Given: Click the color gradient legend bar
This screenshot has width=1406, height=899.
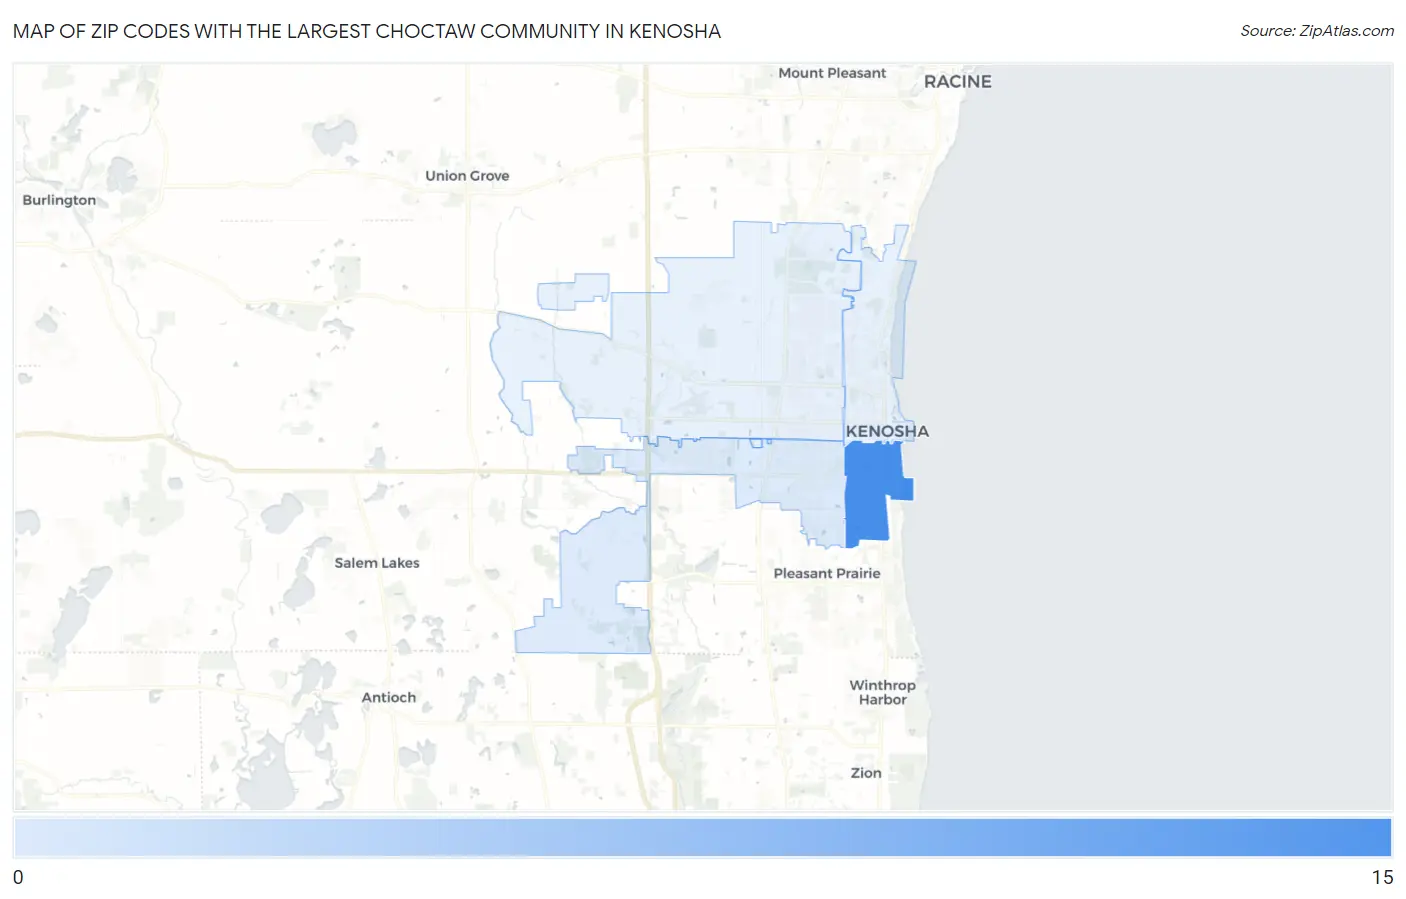Looking at the screenshot, I should click(703, 838).
